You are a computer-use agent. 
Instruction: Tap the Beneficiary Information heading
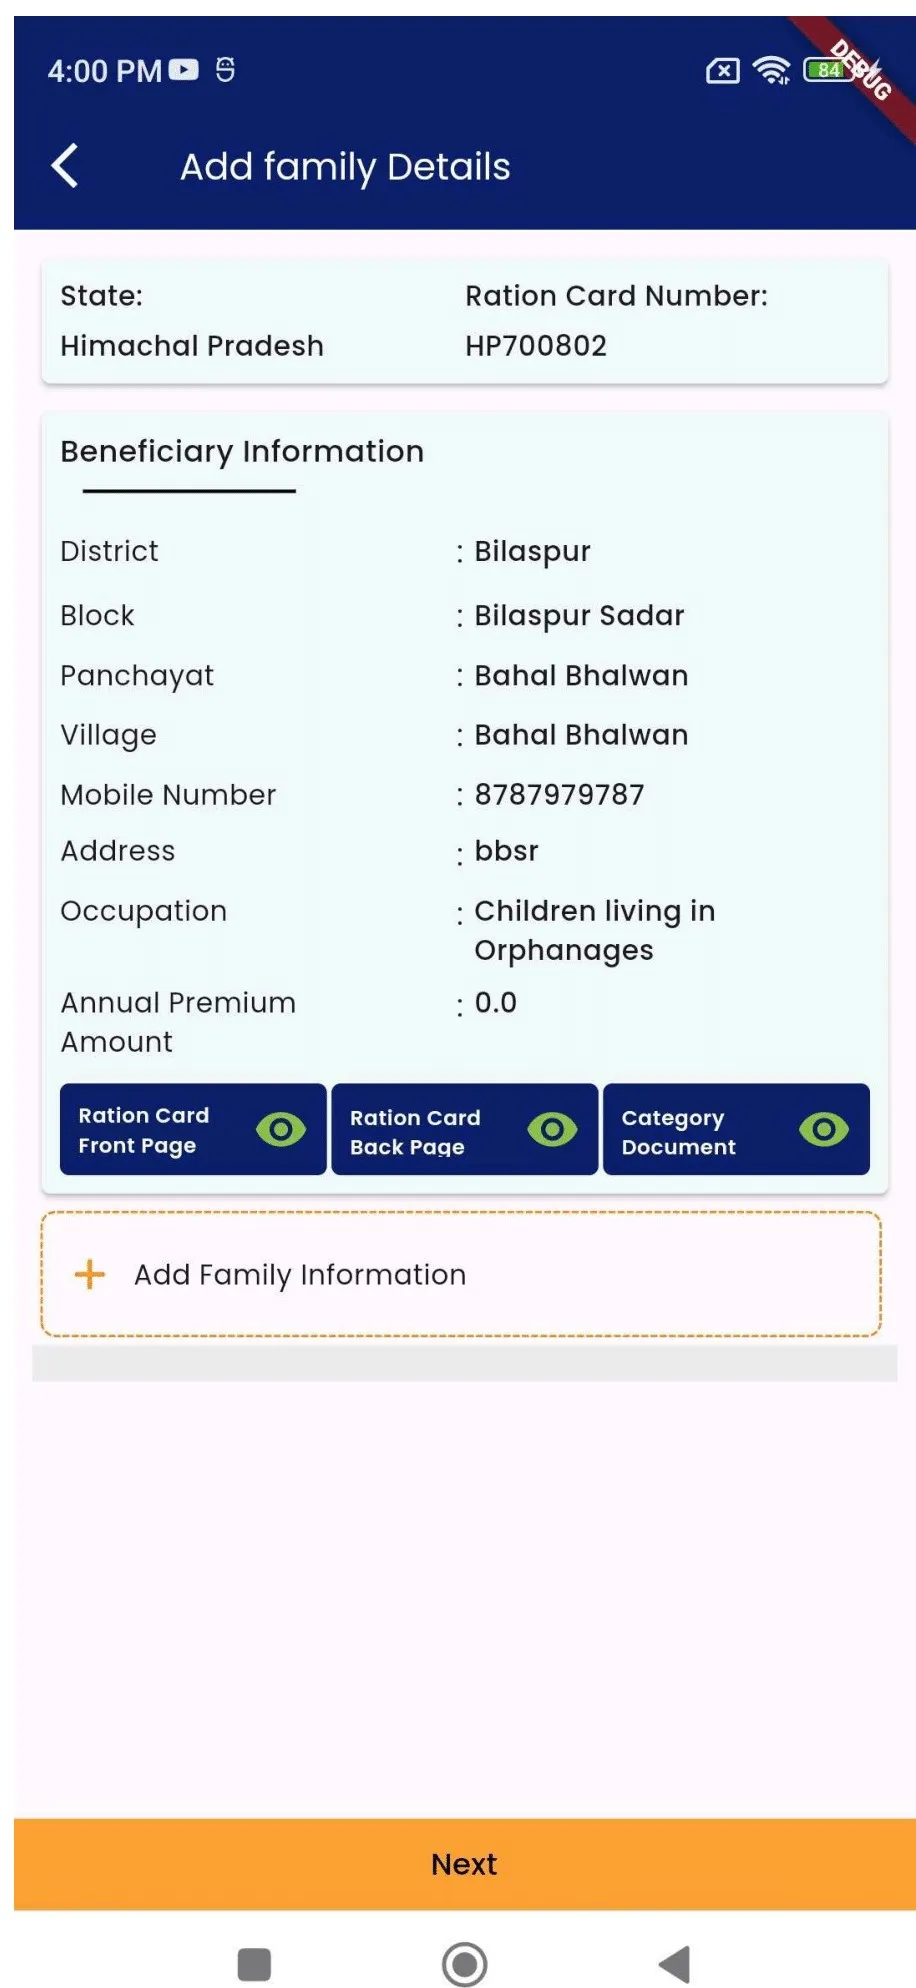tap(242, 452)
